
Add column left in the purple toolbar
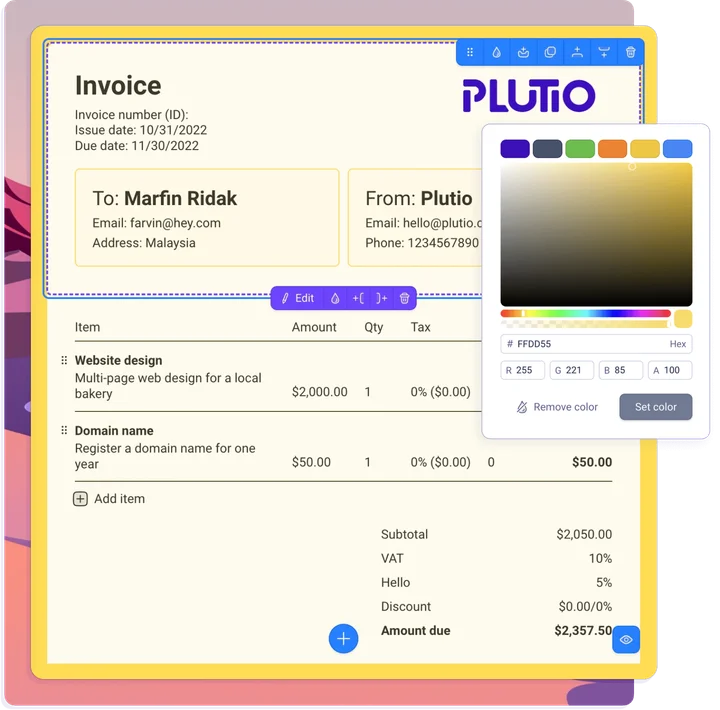[x=358, y=298]
